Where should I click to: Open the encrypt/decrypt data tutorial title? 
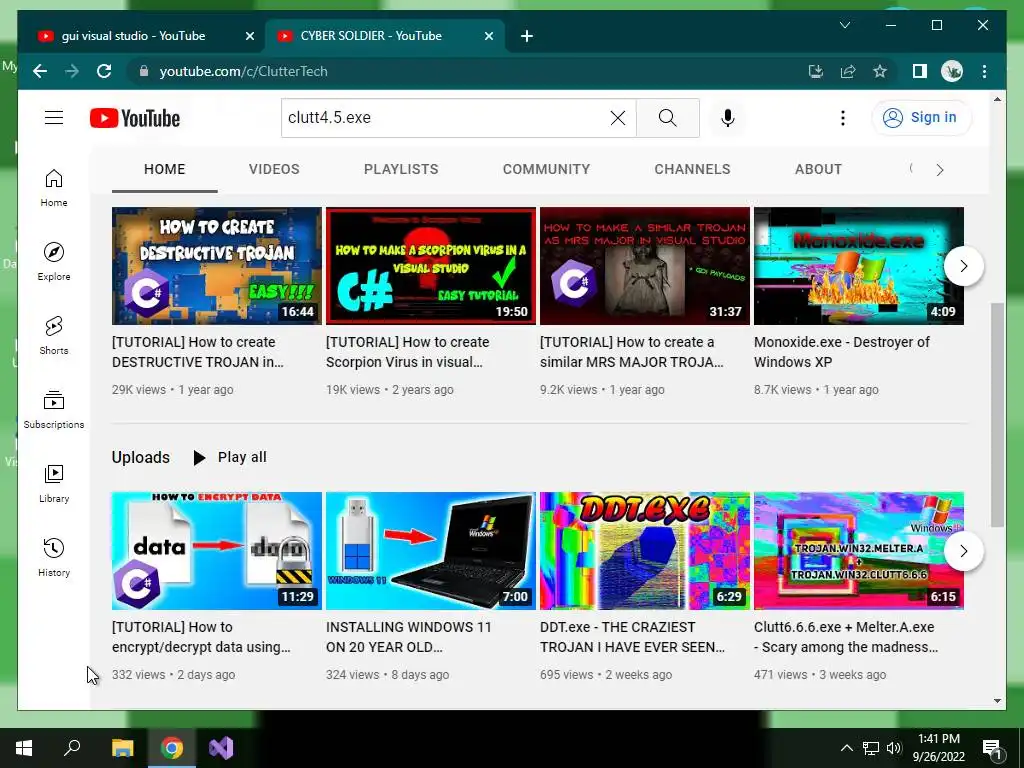click(201, 637)
